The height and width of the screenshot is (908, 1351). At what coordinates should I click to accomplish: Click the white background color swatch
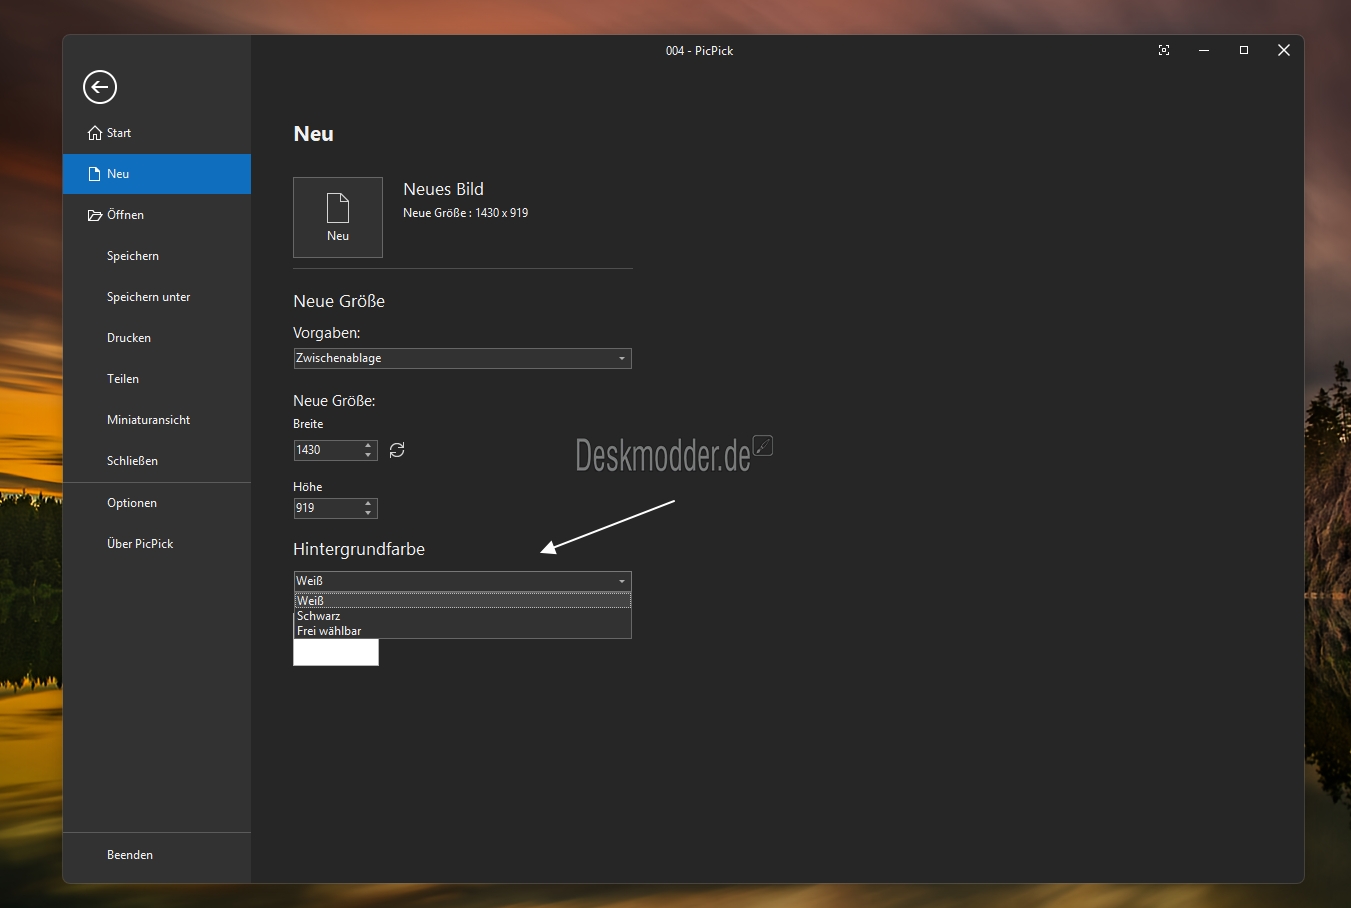336,652
